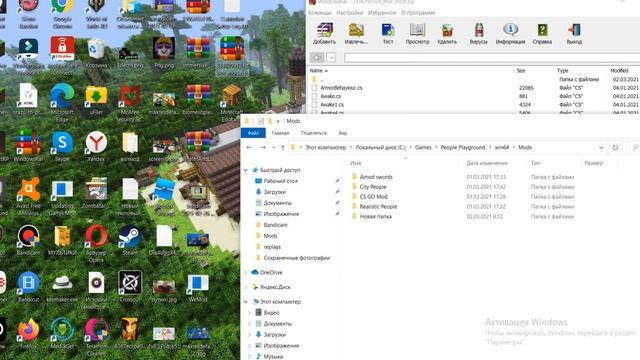Collapse the Быстрый доступ tree node
This screenshot has width=640, height=360.
[246, 170]
